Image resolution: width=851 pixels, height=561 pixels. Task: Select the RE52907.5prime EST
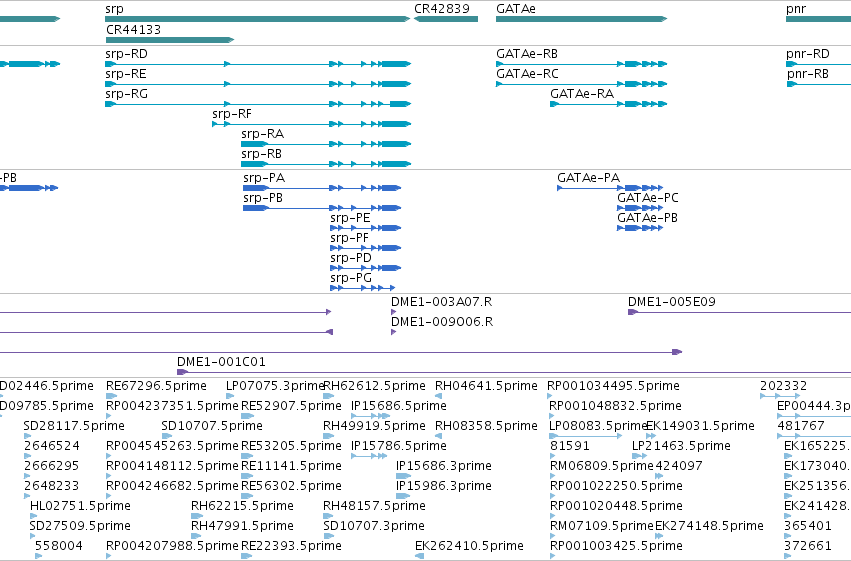247,416
